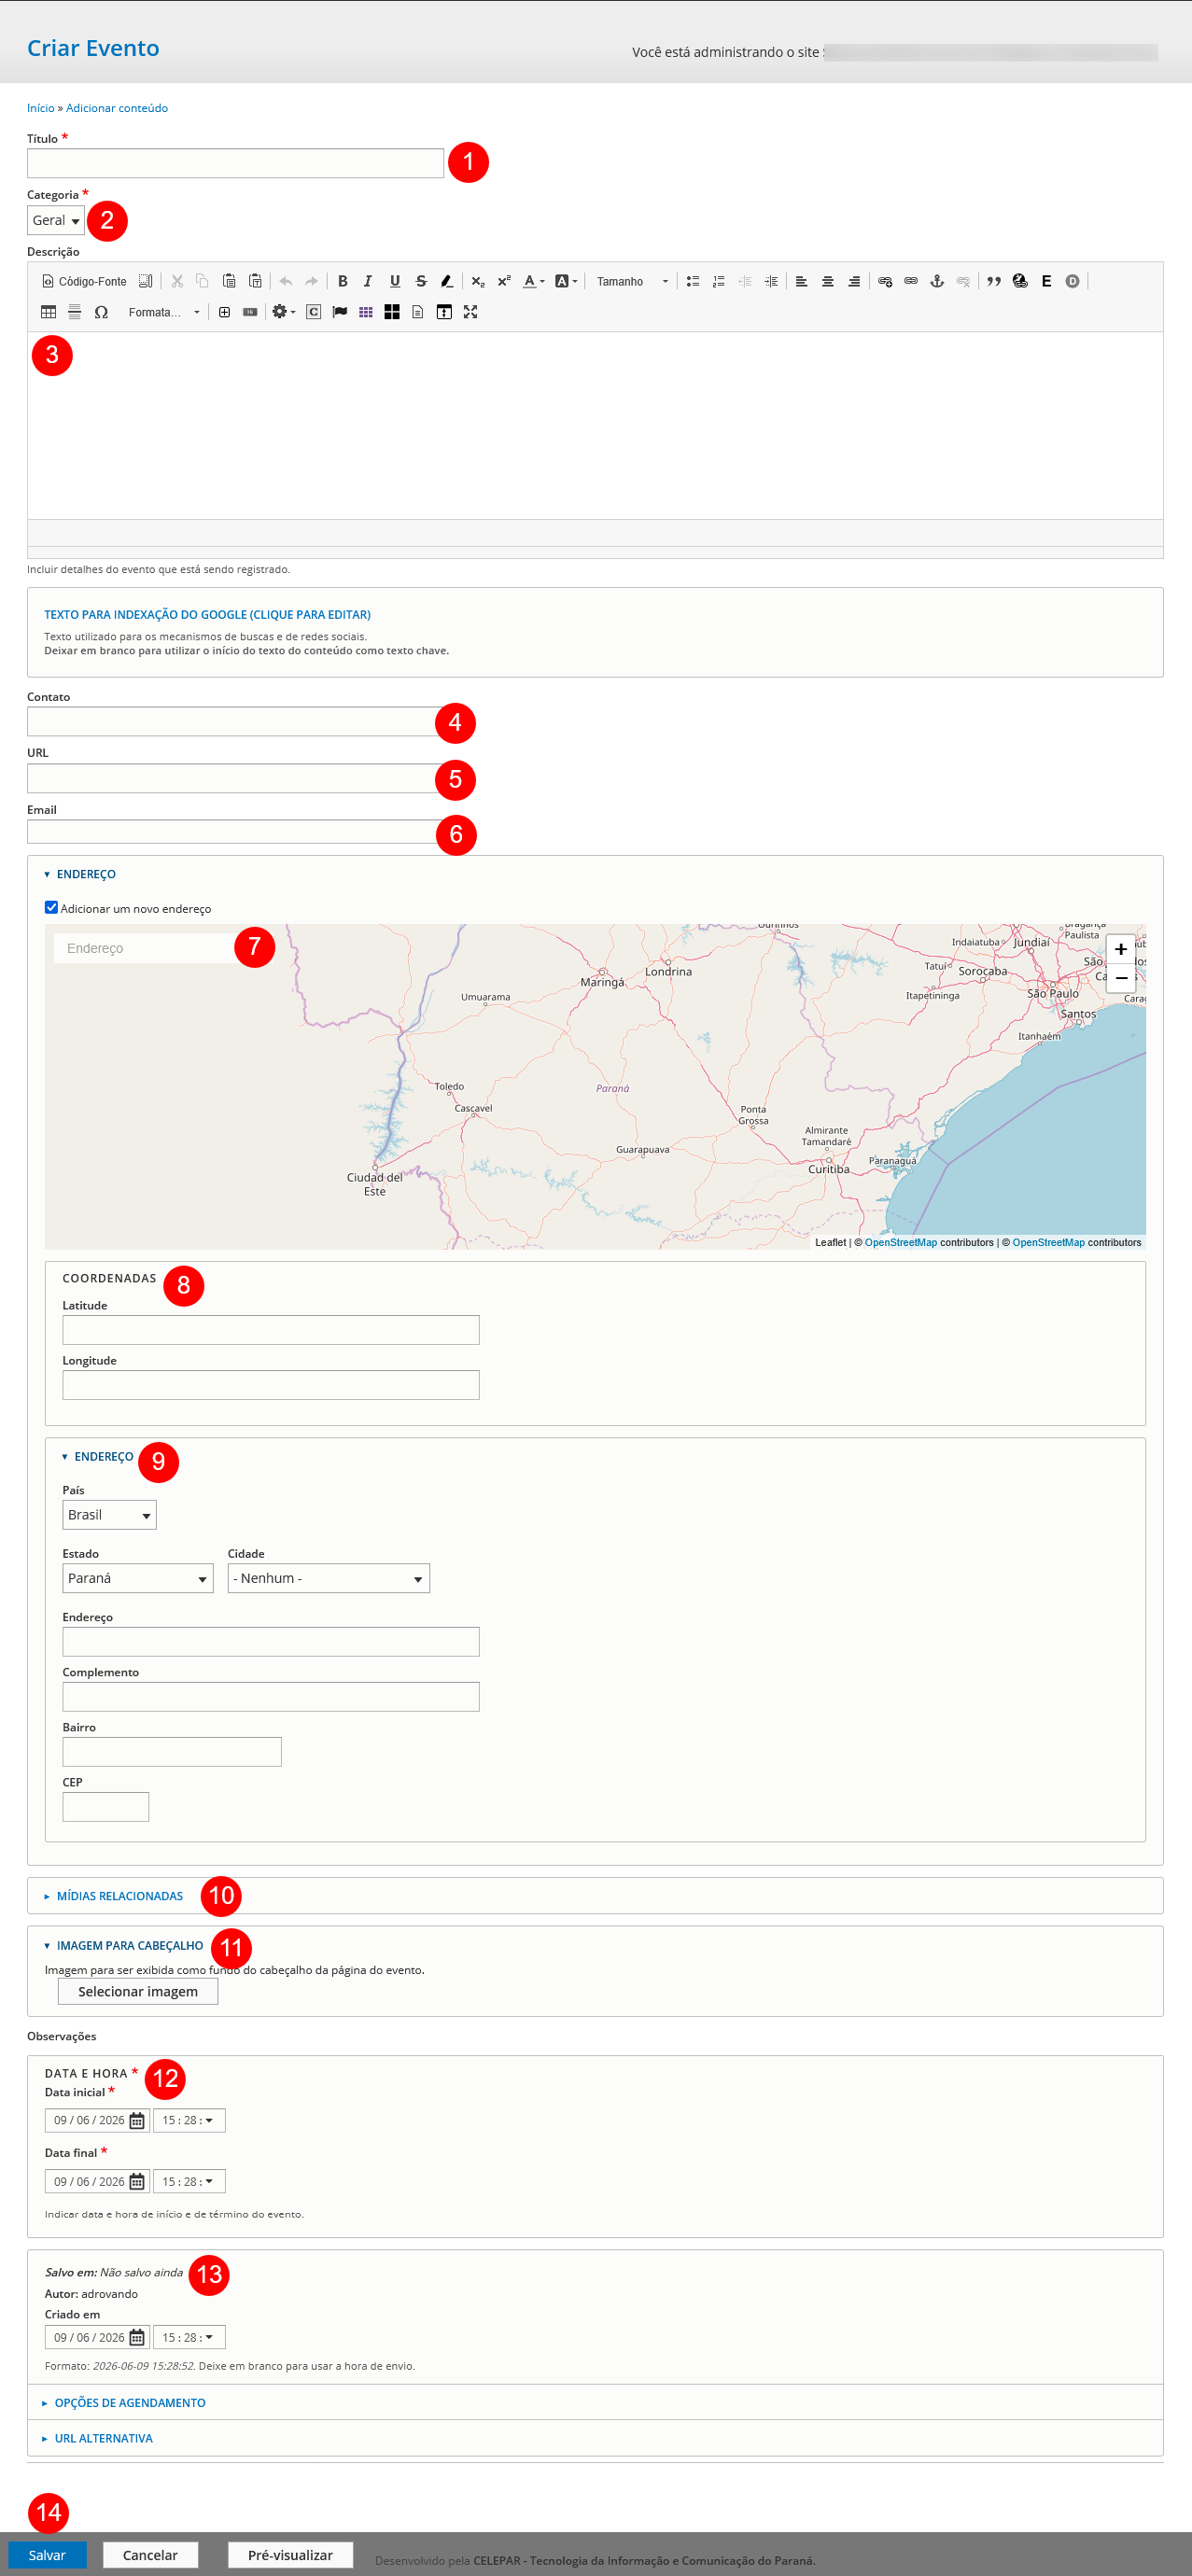Viewport: 1192px width, 2576px height.
Task: Uncheck 'Adicionar um novo endereço'
Action: coord(51,908)
